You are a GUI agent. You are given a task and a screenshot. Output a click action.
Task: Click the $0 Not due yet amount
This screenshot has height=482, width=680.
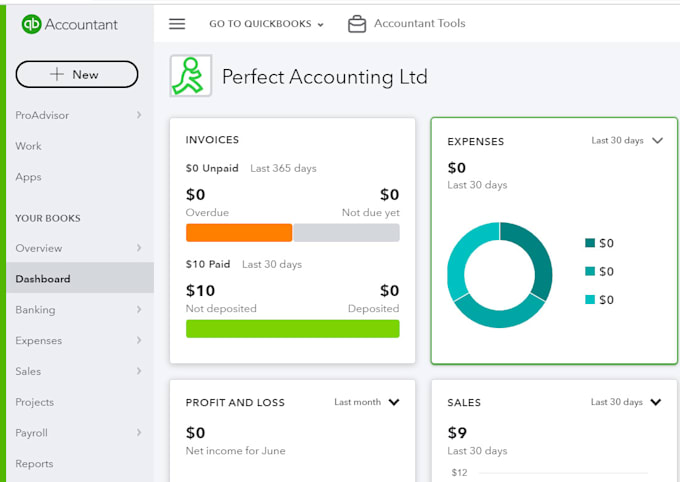[x=389, y=195]
